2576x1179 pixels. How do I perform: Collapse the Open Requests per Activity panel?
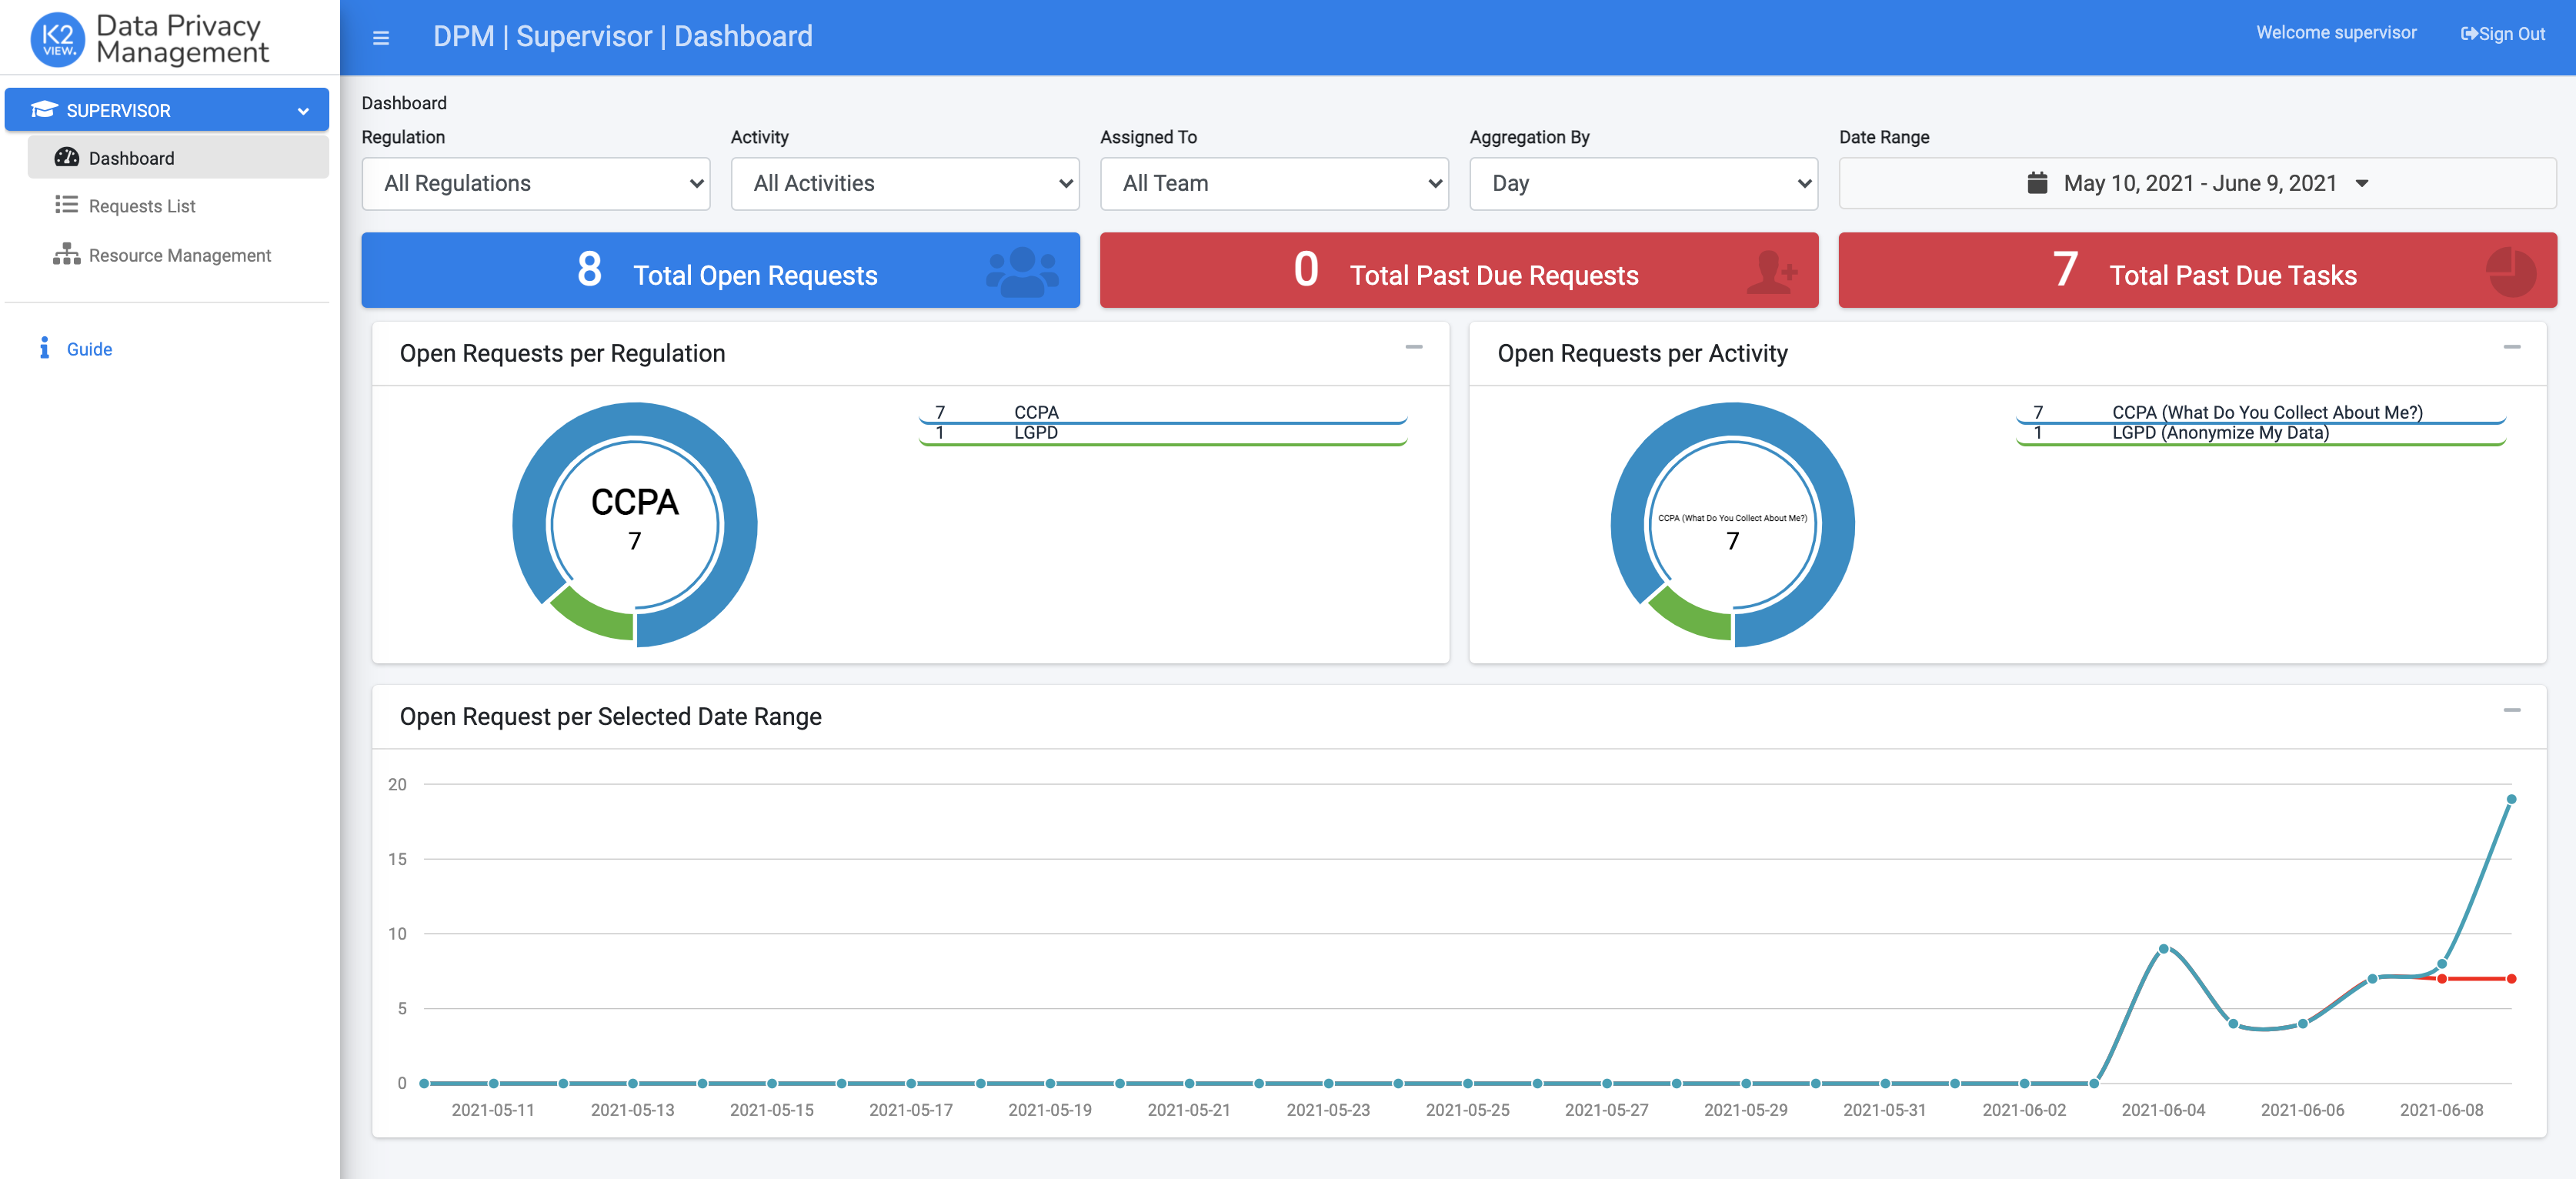2511,347
